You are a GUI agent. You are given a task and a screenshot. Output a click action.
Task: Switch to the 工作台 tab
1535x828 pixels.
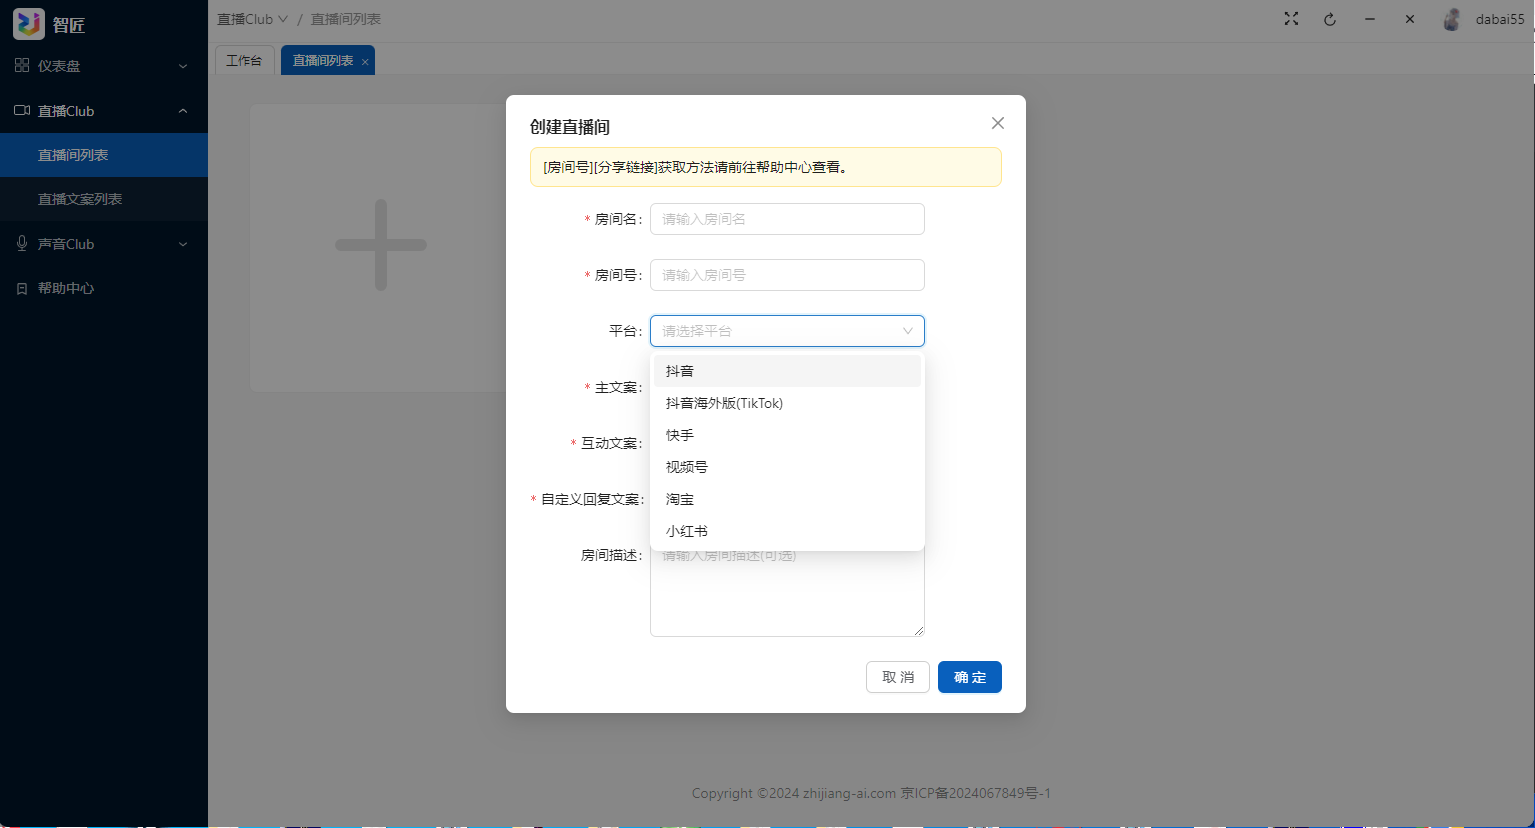tap(244, 61)
